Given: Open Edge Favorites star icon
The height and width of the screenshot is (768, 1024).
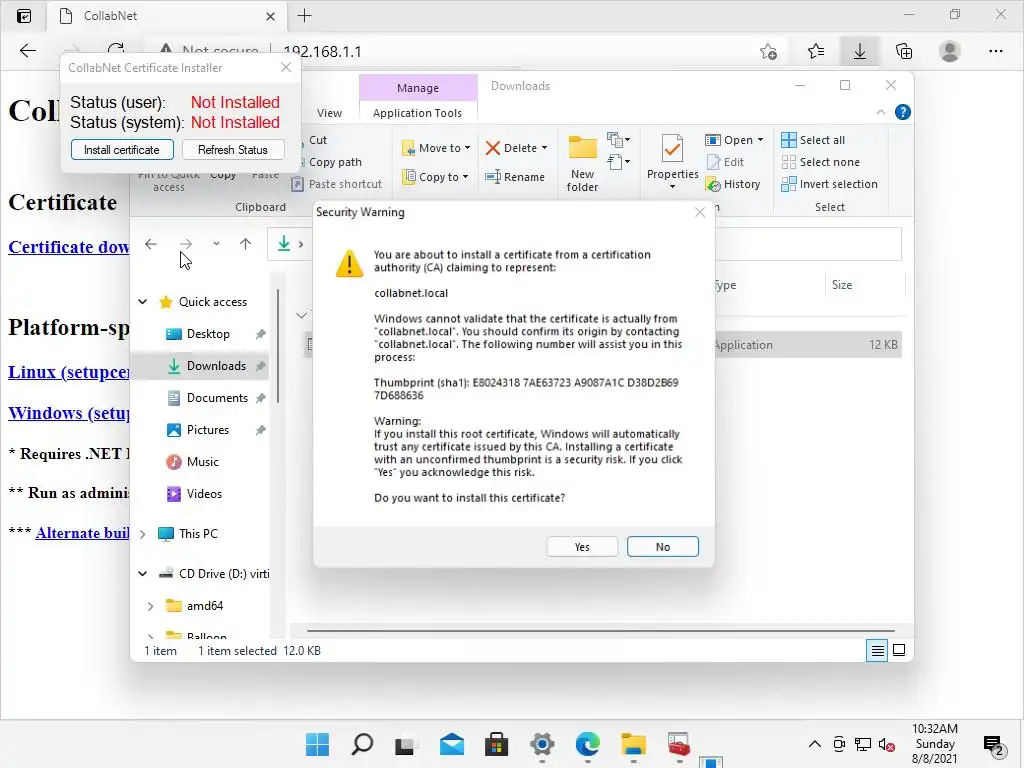Looking at the screenshot, I should (815, 51).
